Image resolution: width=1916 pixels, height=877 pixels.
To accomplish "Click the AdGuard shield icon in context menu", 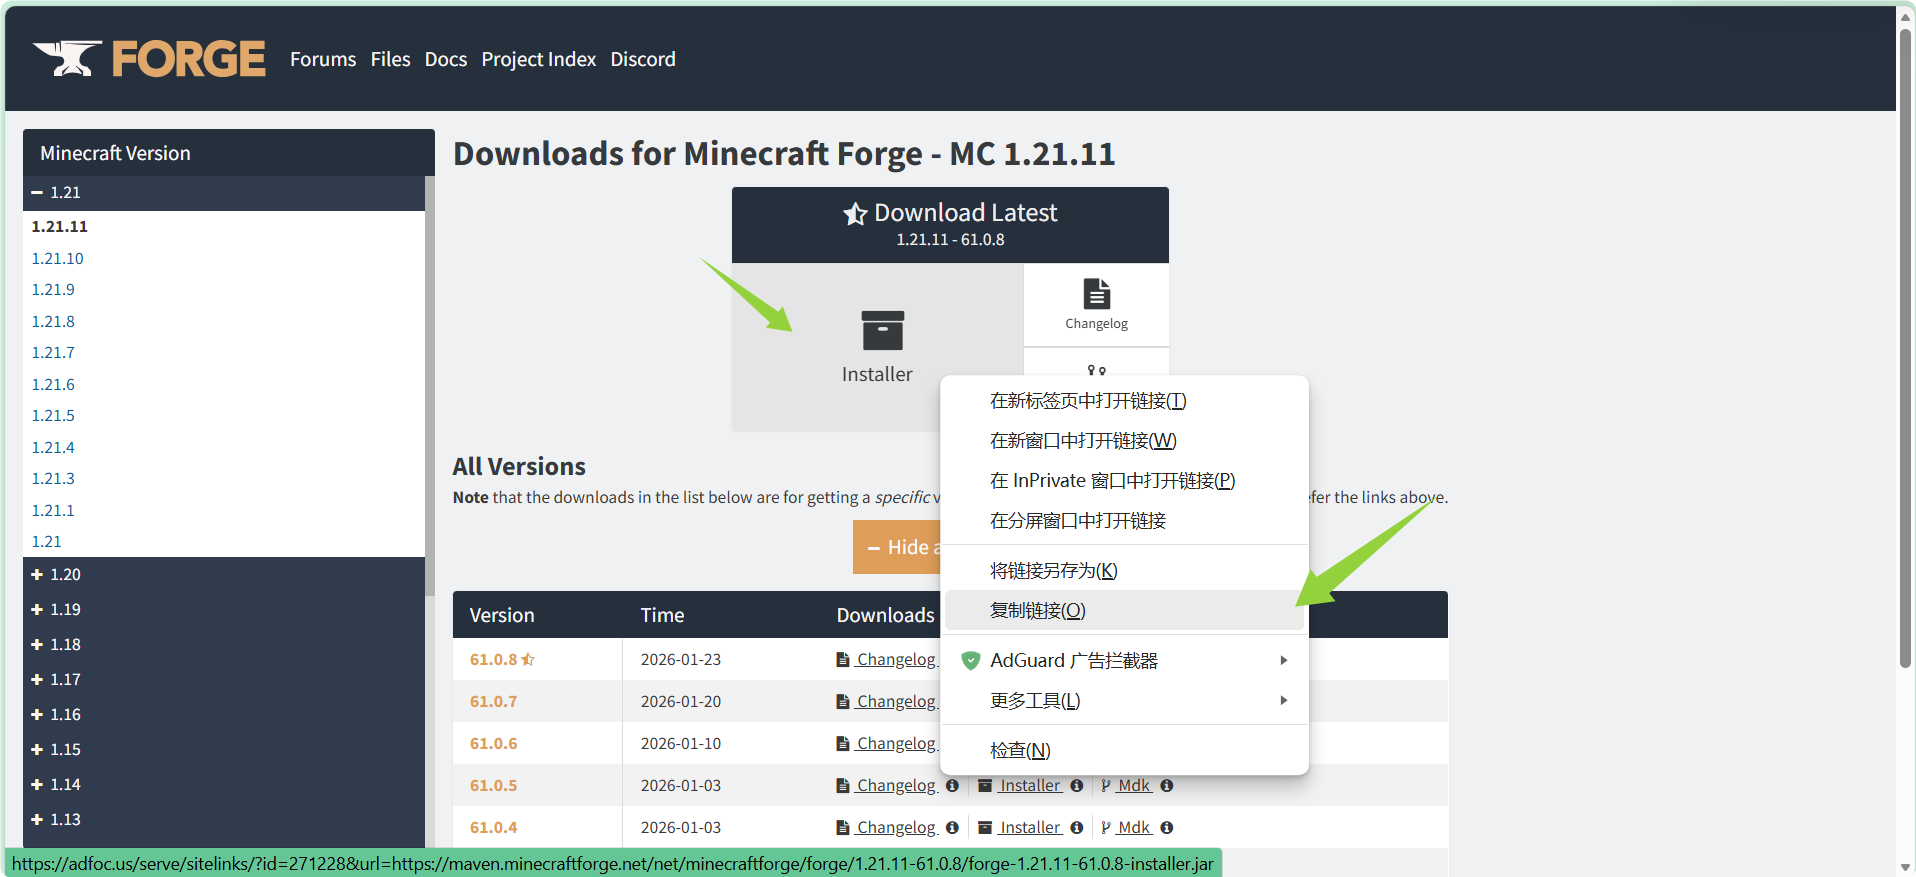I will 970,660.
